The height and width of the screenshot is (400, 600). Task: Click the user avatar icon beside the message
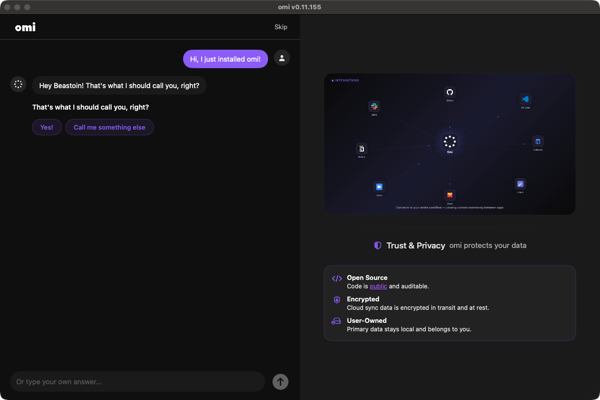(282, 58)
